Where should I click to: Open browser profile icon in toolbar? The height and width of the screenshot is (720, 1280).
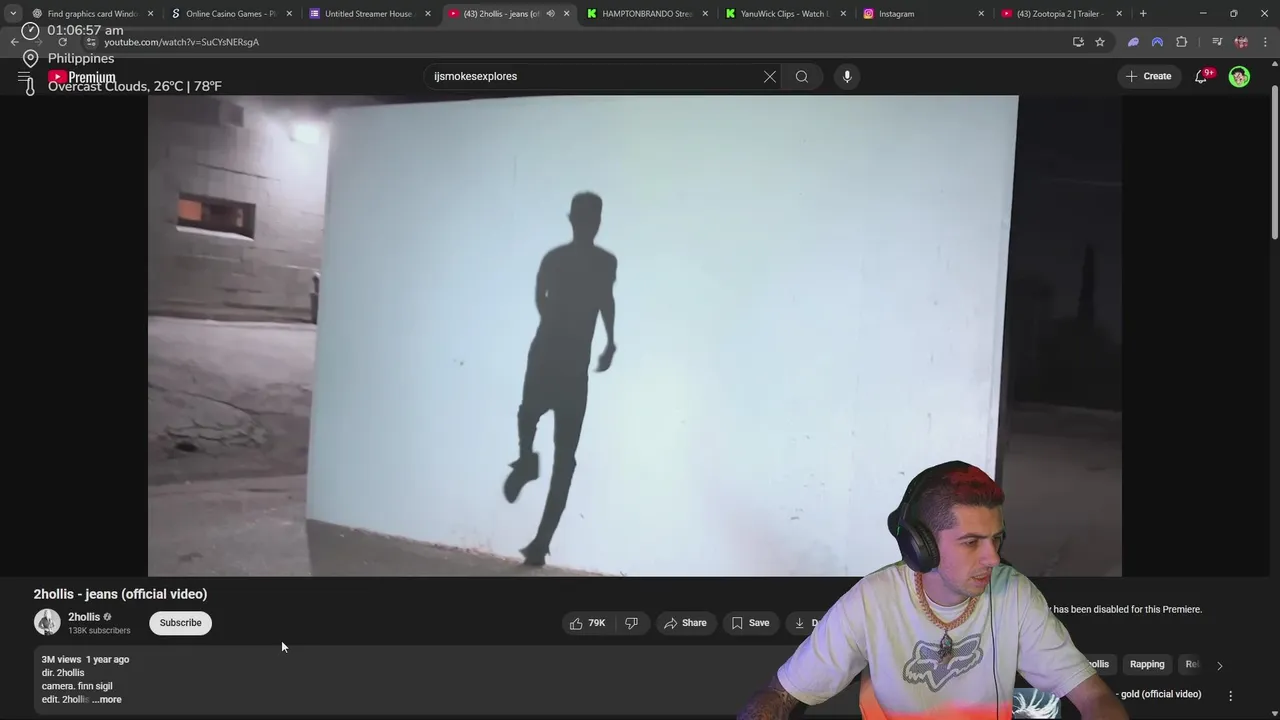tap(1241, 42)
